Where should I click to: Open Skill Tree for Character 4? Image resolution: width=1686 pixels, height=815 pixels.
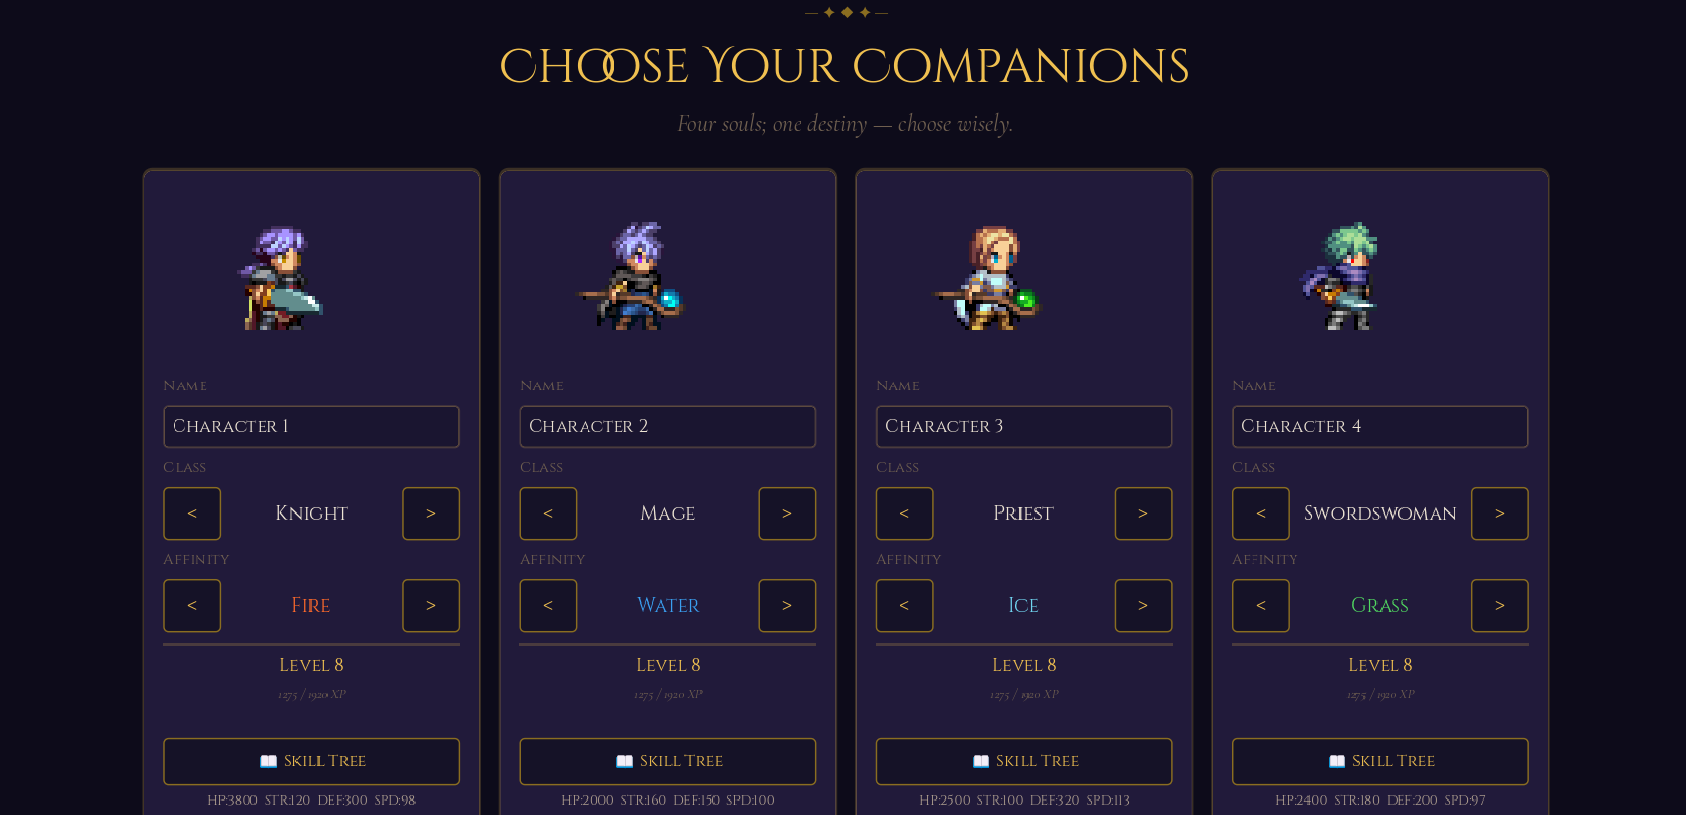[x=1380, y=761]
